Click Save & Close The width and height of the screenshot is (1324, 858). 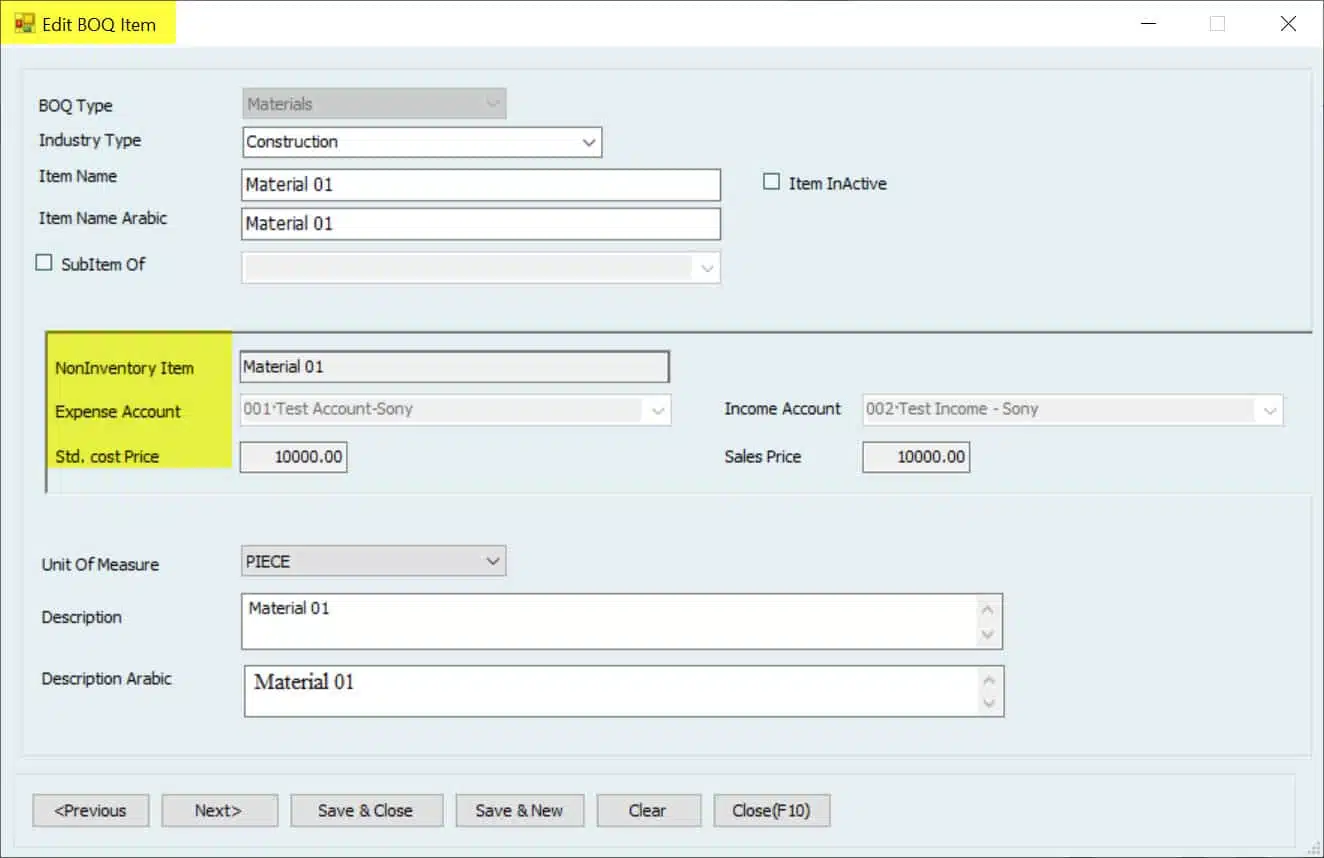pyautogui.click(x=366, y=811)
